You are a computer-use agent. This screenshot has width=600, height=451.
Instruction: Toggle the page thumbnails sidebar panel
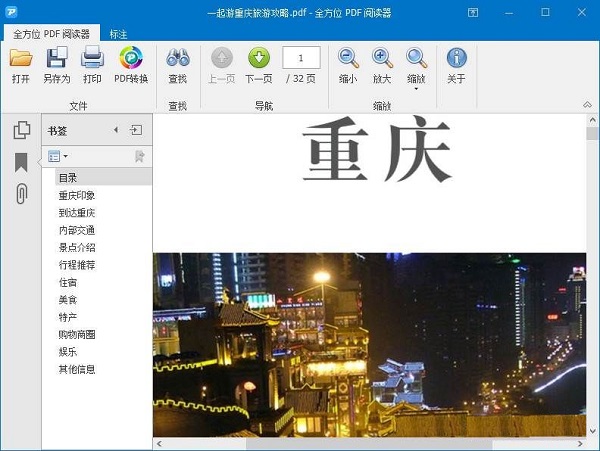tap(21, 130)
